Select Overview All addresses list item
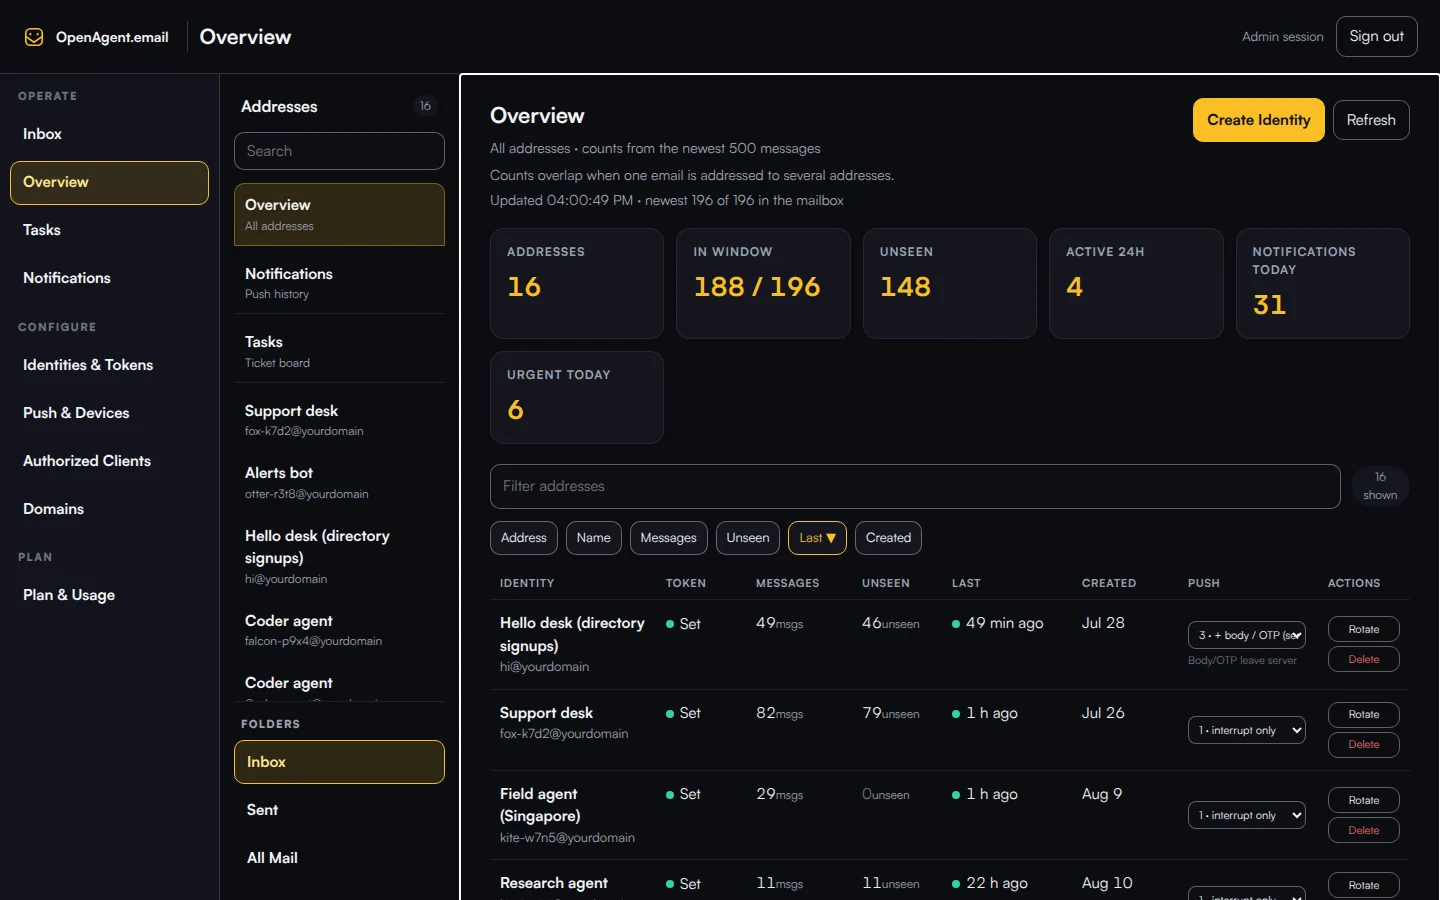This screenshot has height=900, width=1440. point(339,214)
